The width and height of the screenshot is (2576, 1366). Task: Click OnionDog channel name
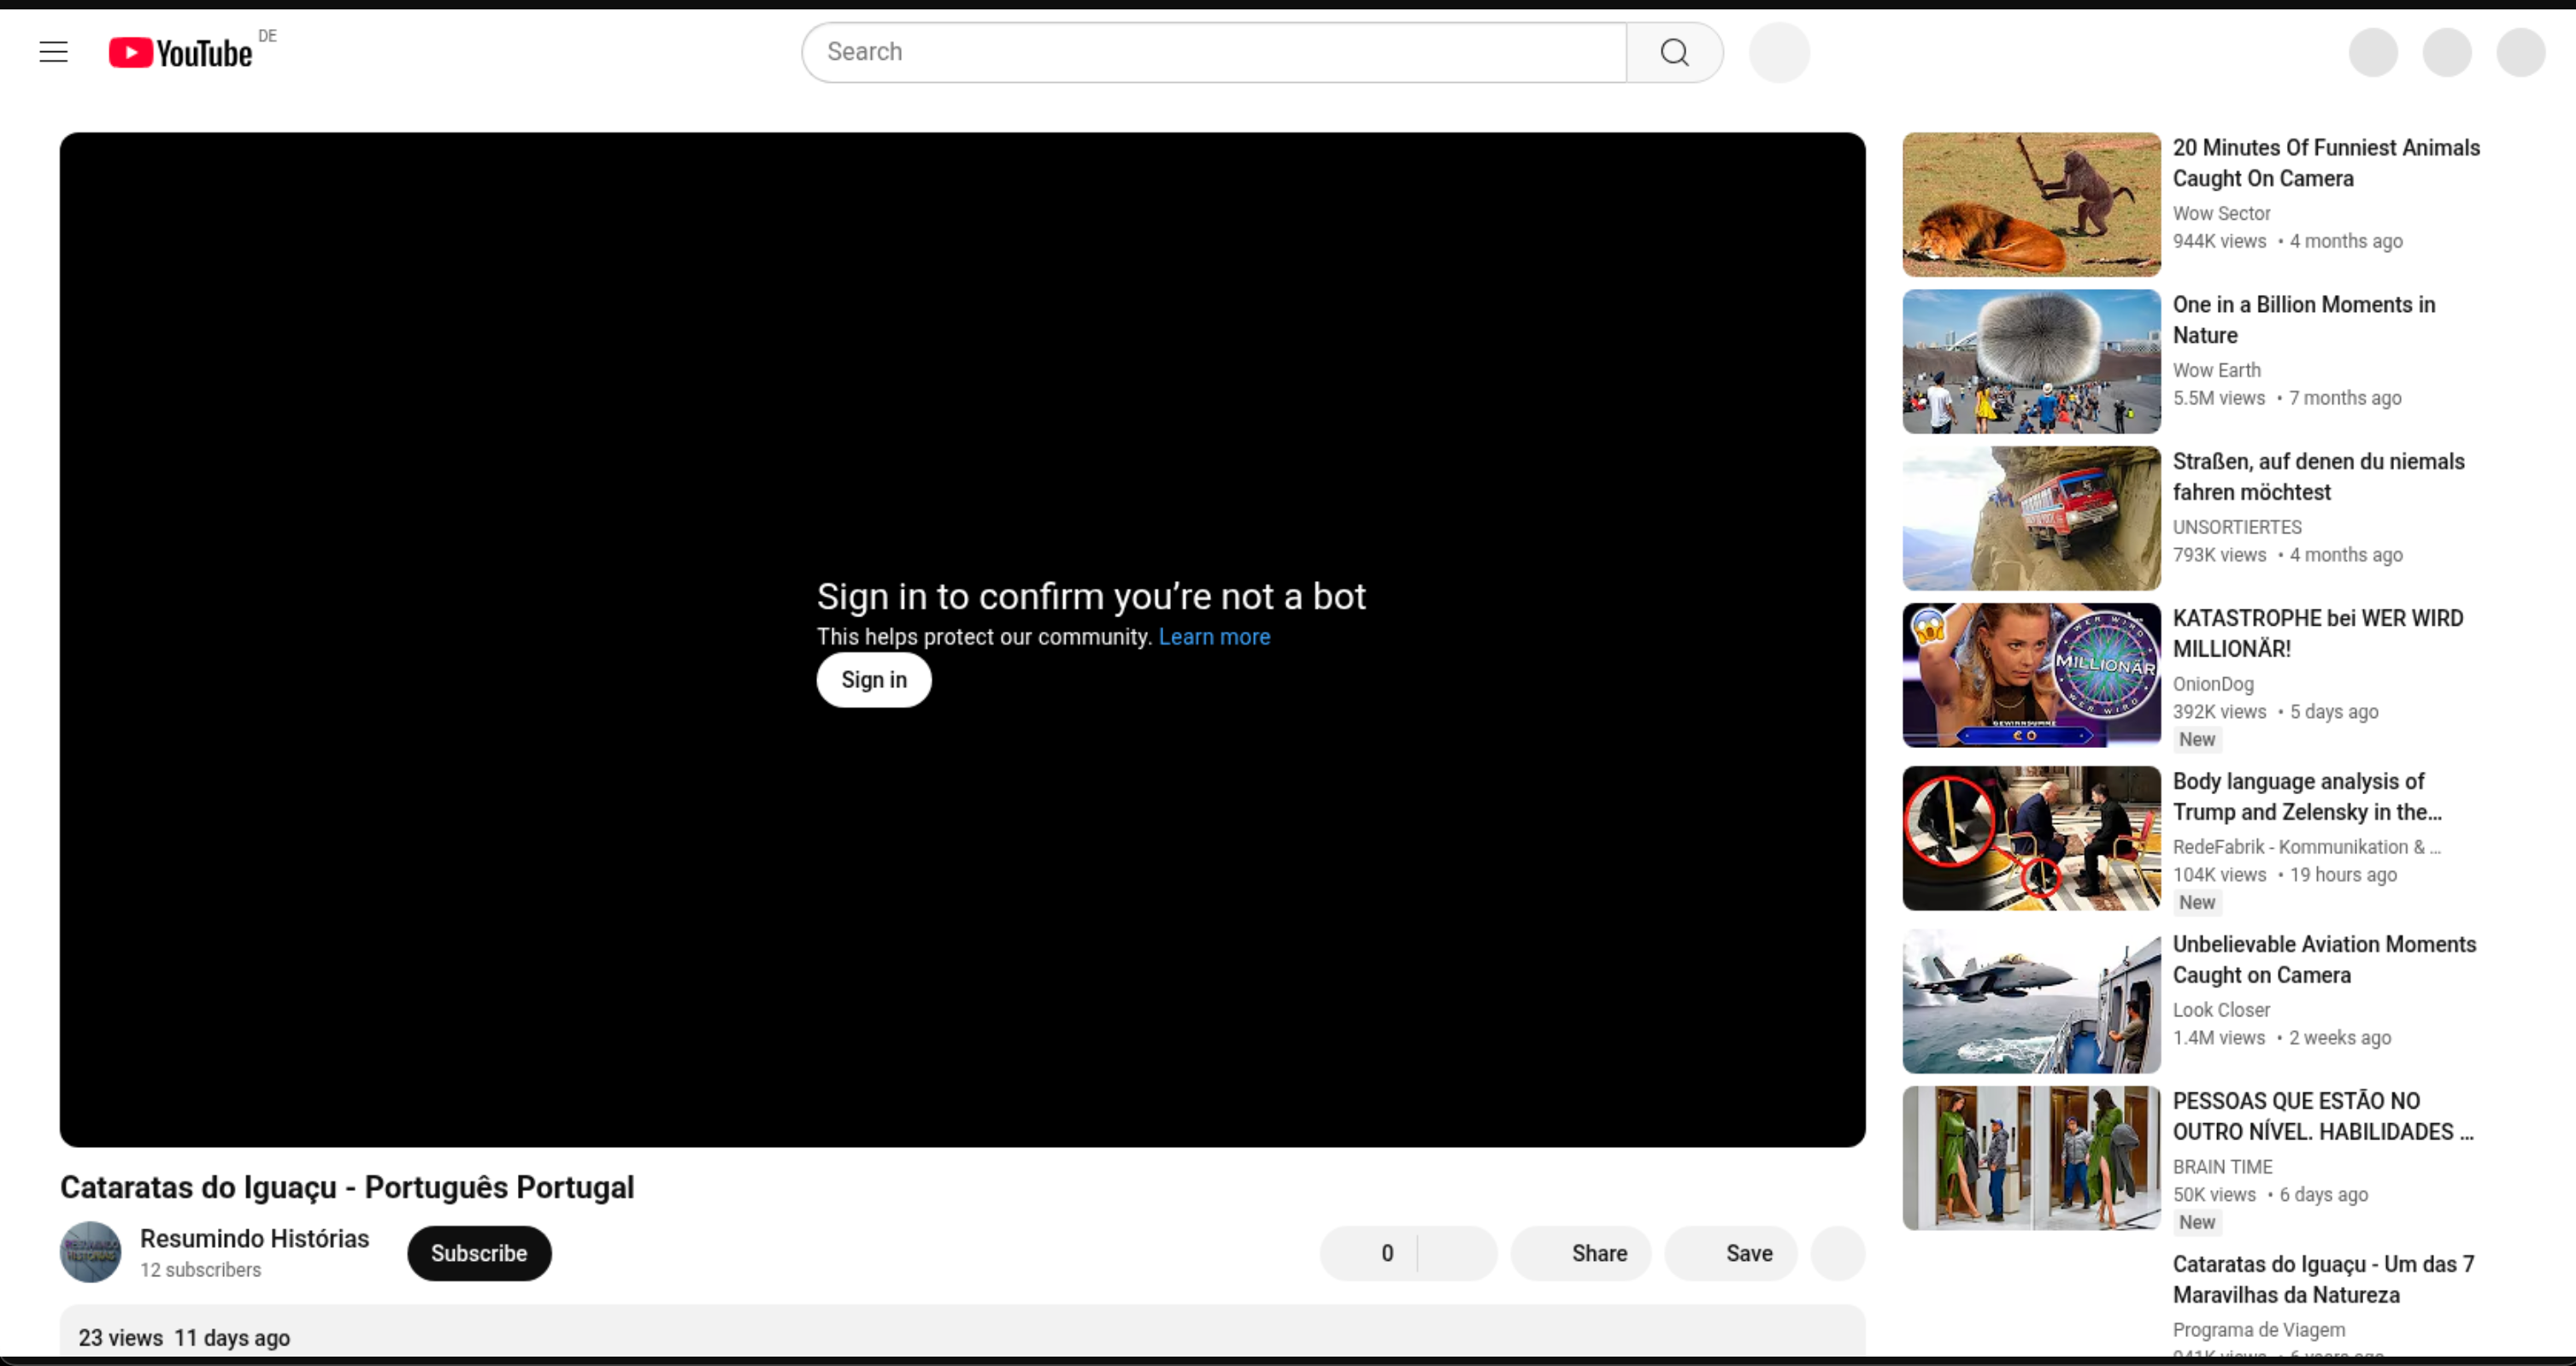click(x=2213, y=684)
